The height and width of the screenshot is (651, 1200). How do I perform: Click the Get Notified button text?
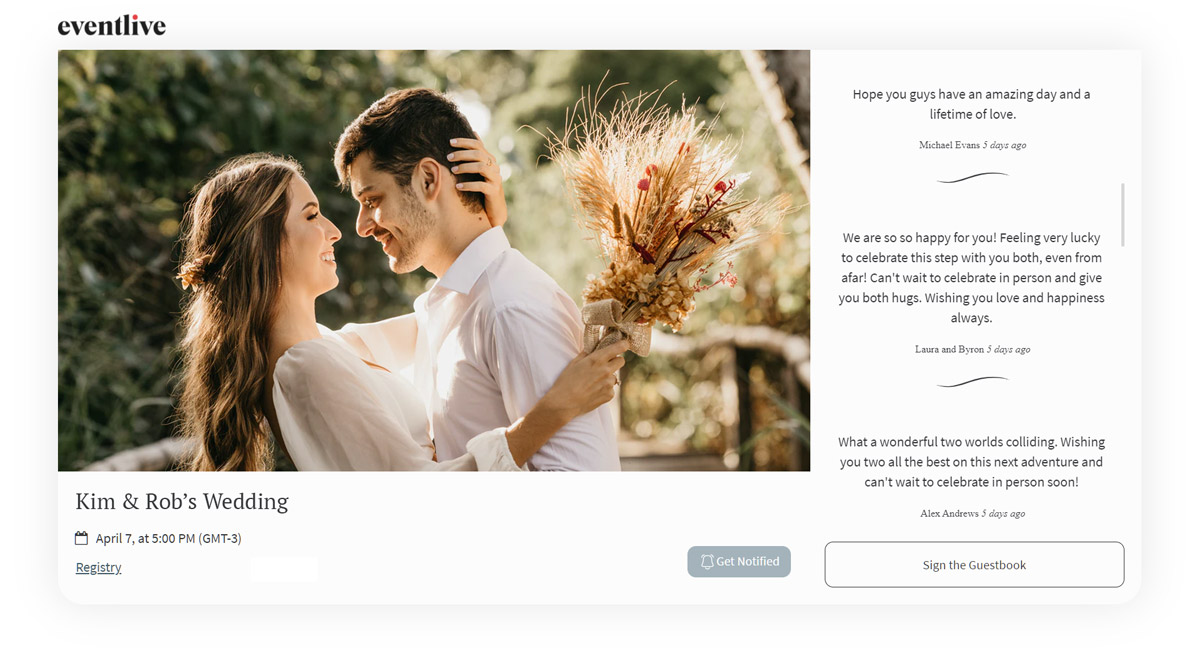click(748, 562)
